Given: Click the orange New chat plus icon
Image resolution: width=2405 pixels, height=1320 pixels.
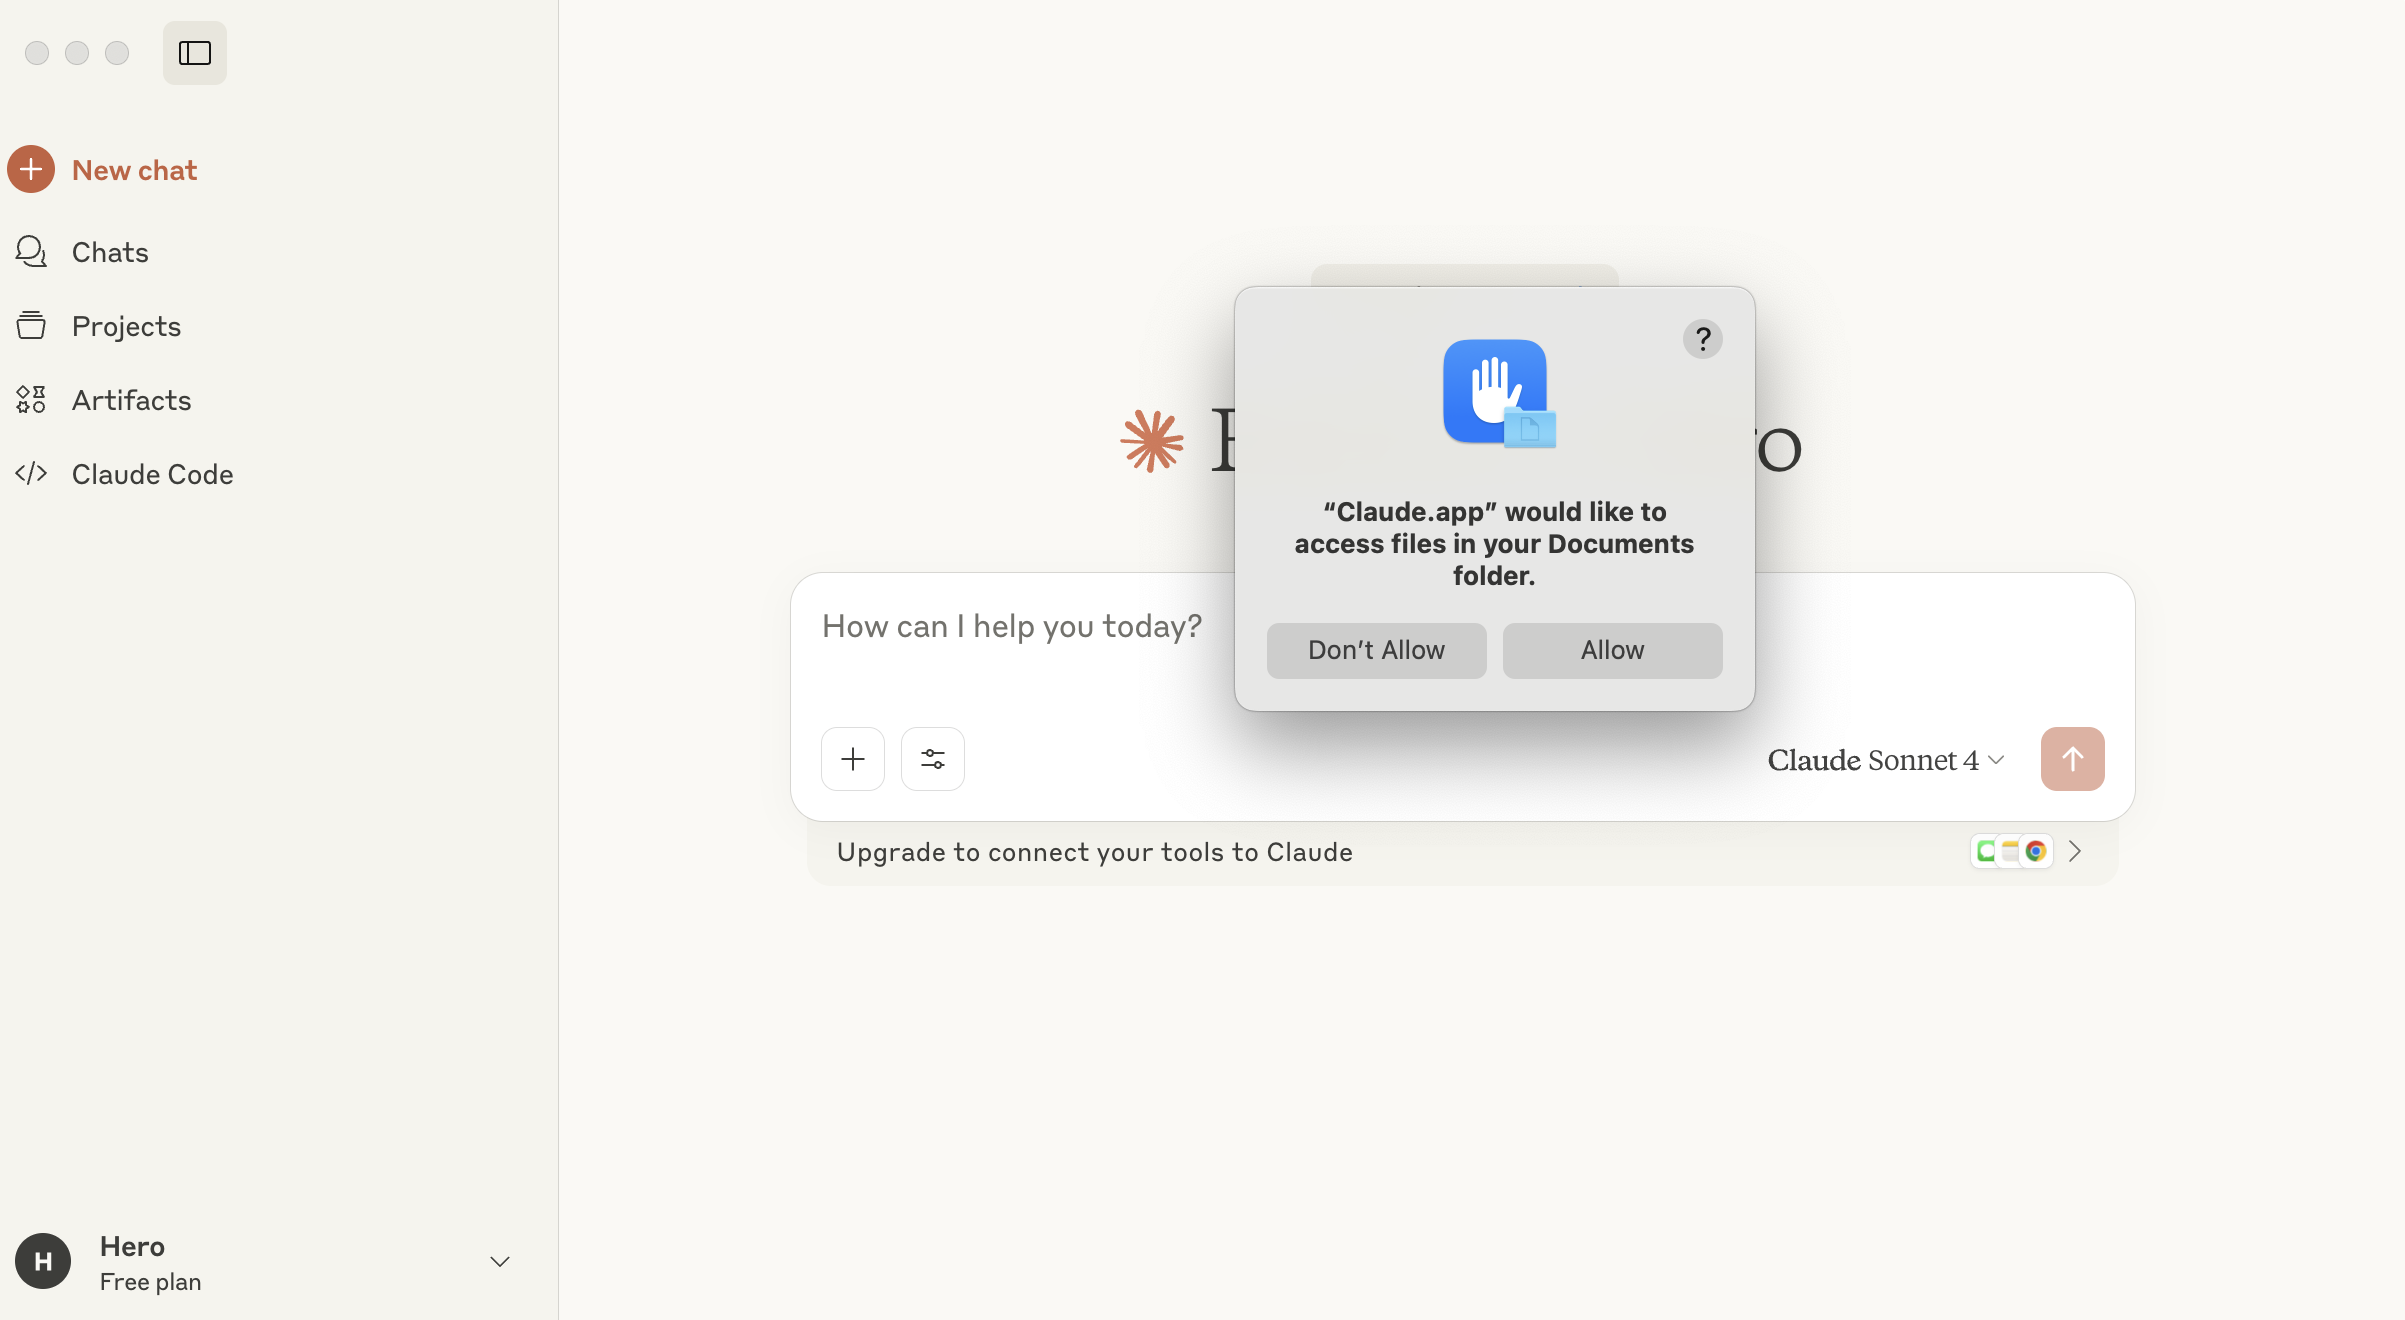Looking at the screenshot, I should point(31,170).
